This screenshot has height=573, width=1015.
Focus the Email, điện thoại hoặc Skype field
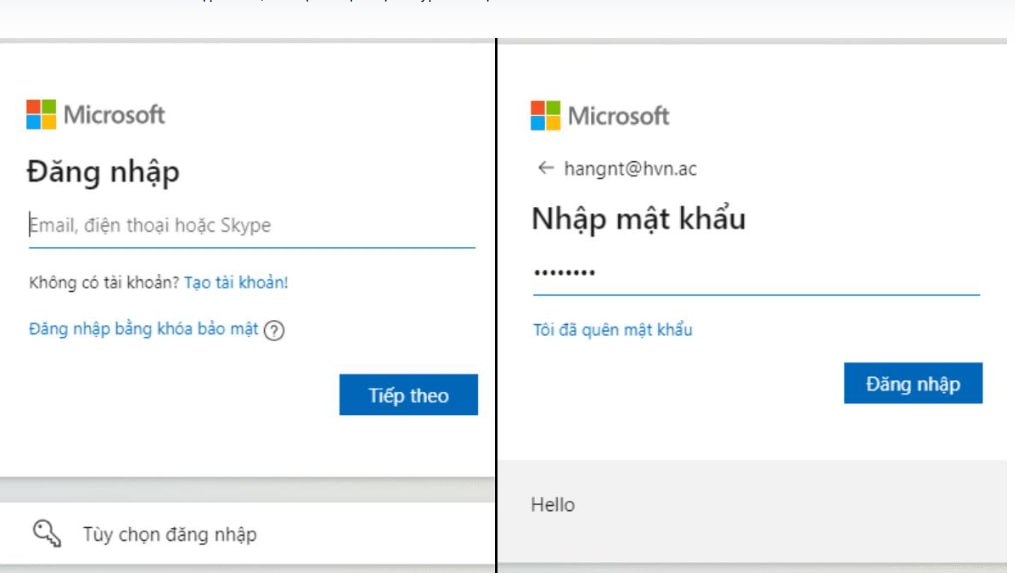click(x=250, y=226)
